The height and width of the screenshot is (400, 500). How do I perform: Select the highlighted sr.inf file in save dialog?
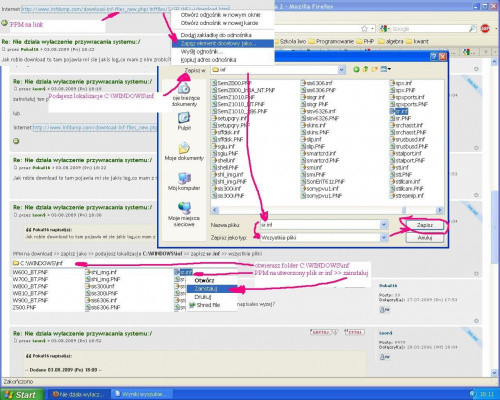point(399,111)
